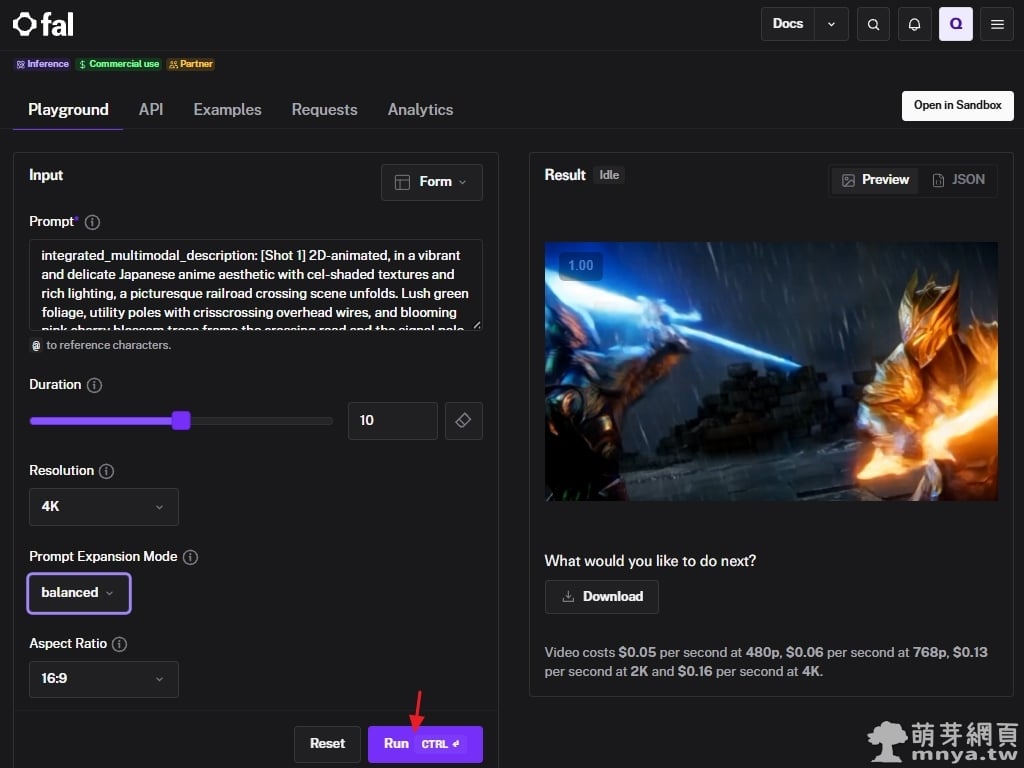Image resolution: width=1024 pixels, height=768 pixels.
Task: Click 'to reference characters' hint text
Action: tap(108, 345)
